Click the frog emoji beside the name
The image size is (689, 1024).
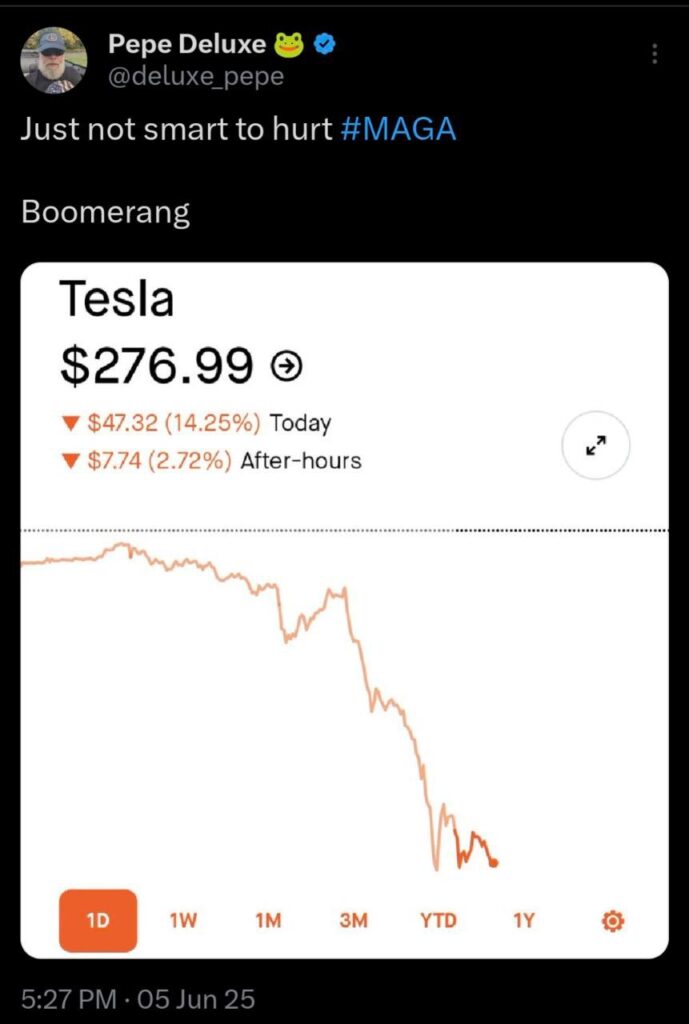click(289, 44)
